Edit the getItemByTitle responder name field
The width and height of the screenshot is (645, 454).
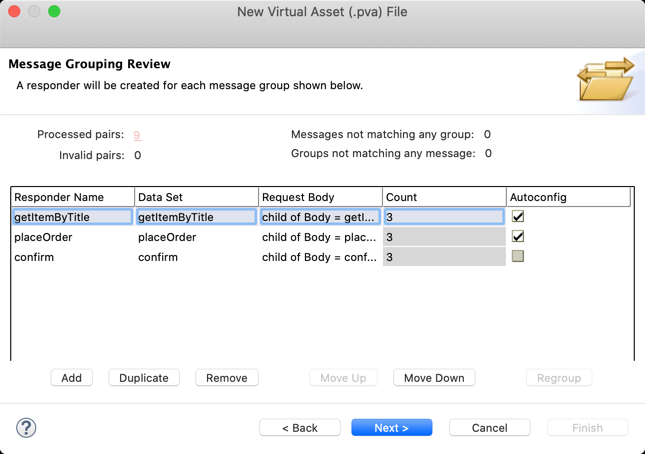pyautogui.click(x=72, y=217)
